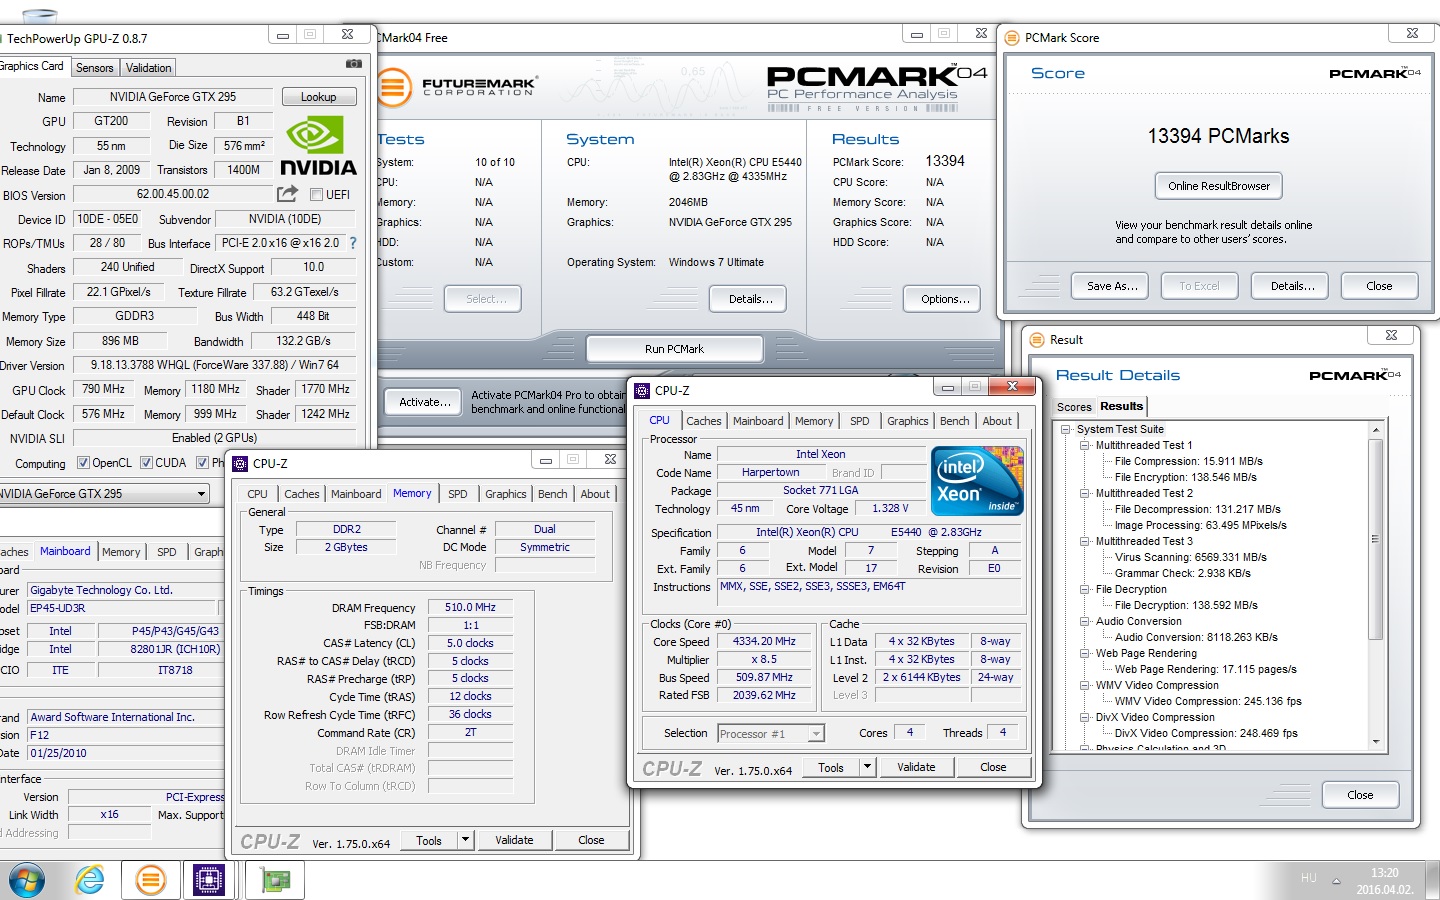This screenshot has height=900, width=1440.
Task: Click the Result Details vertical scrollbar thumb
Action: [x=1376, y=539]
